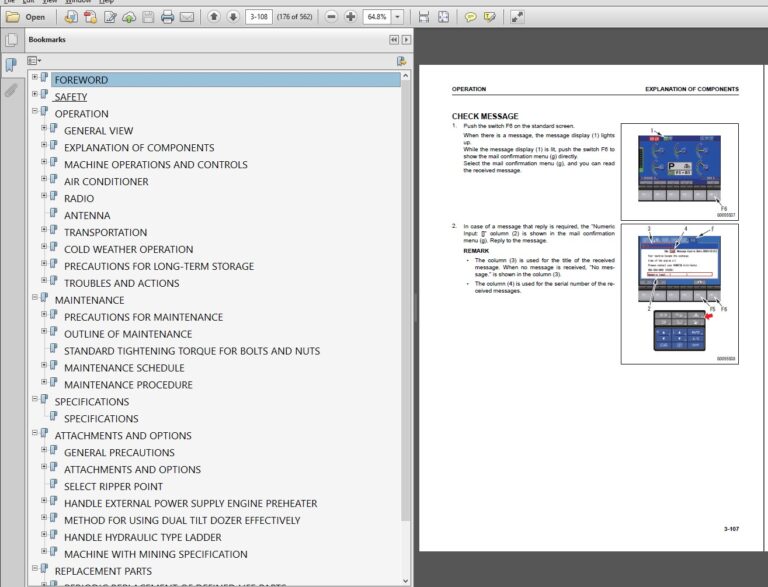The image size is (768, 587).
Task: Click the cloud upload icon
Action: 129,18
